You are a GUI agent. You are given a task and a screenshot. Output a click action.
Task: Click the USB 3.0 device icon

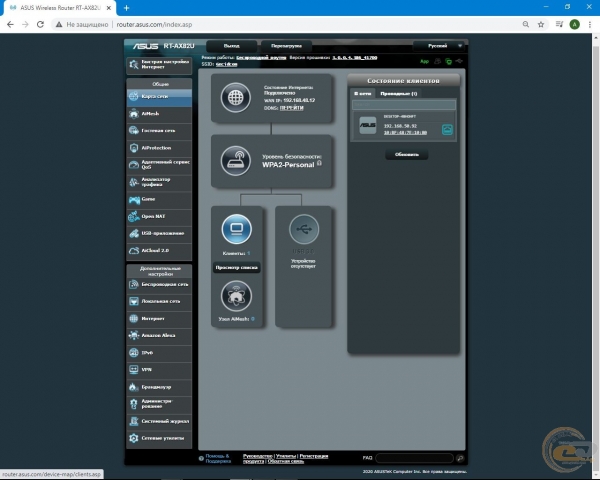tap(304, 229)
